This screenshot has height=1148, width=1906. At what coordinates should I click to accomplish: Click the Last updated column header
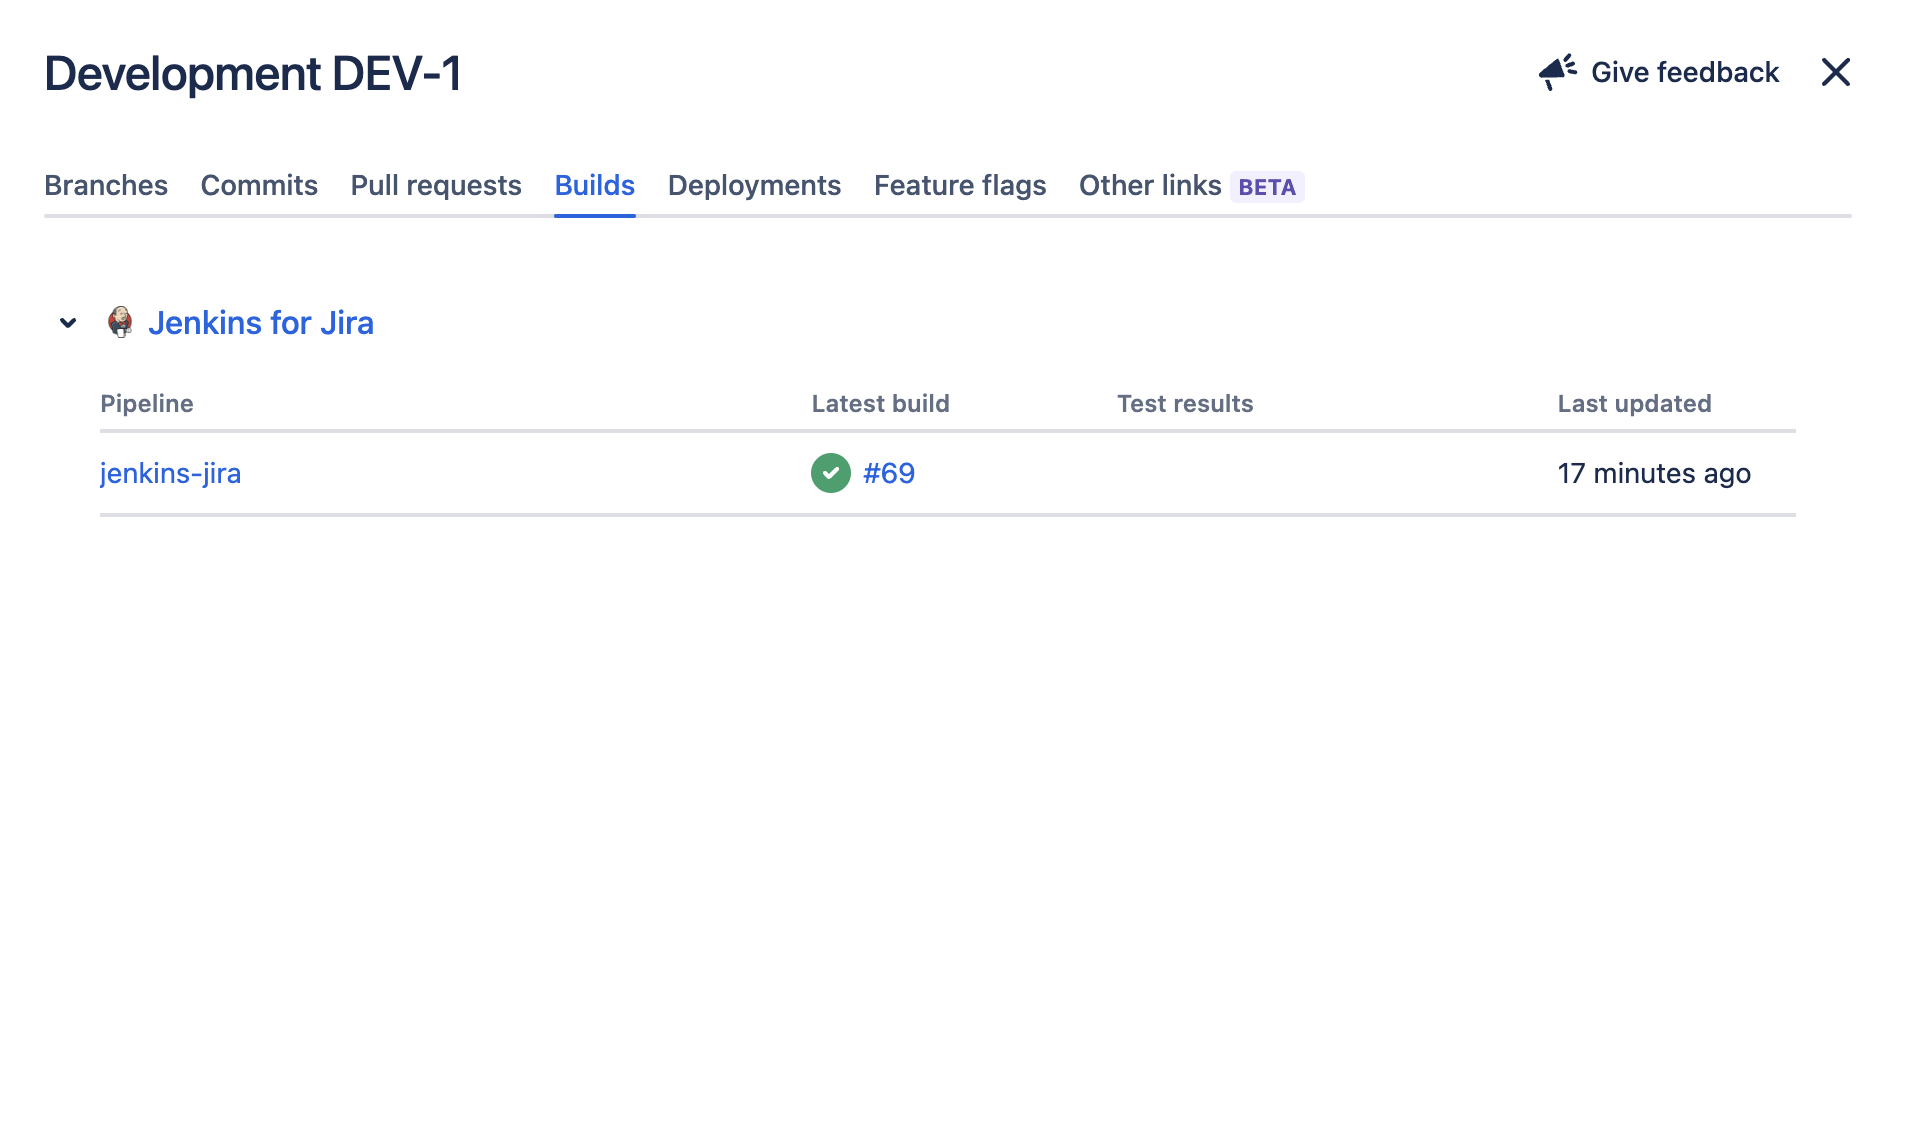pos(1634,403)
